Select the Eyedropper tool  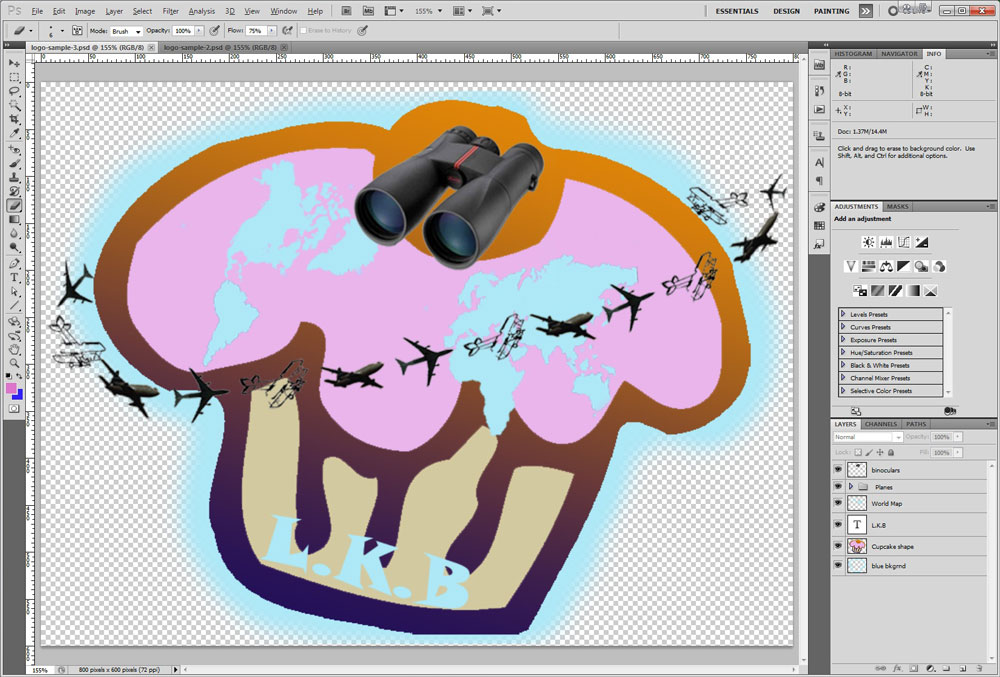(x=15, y=133)
